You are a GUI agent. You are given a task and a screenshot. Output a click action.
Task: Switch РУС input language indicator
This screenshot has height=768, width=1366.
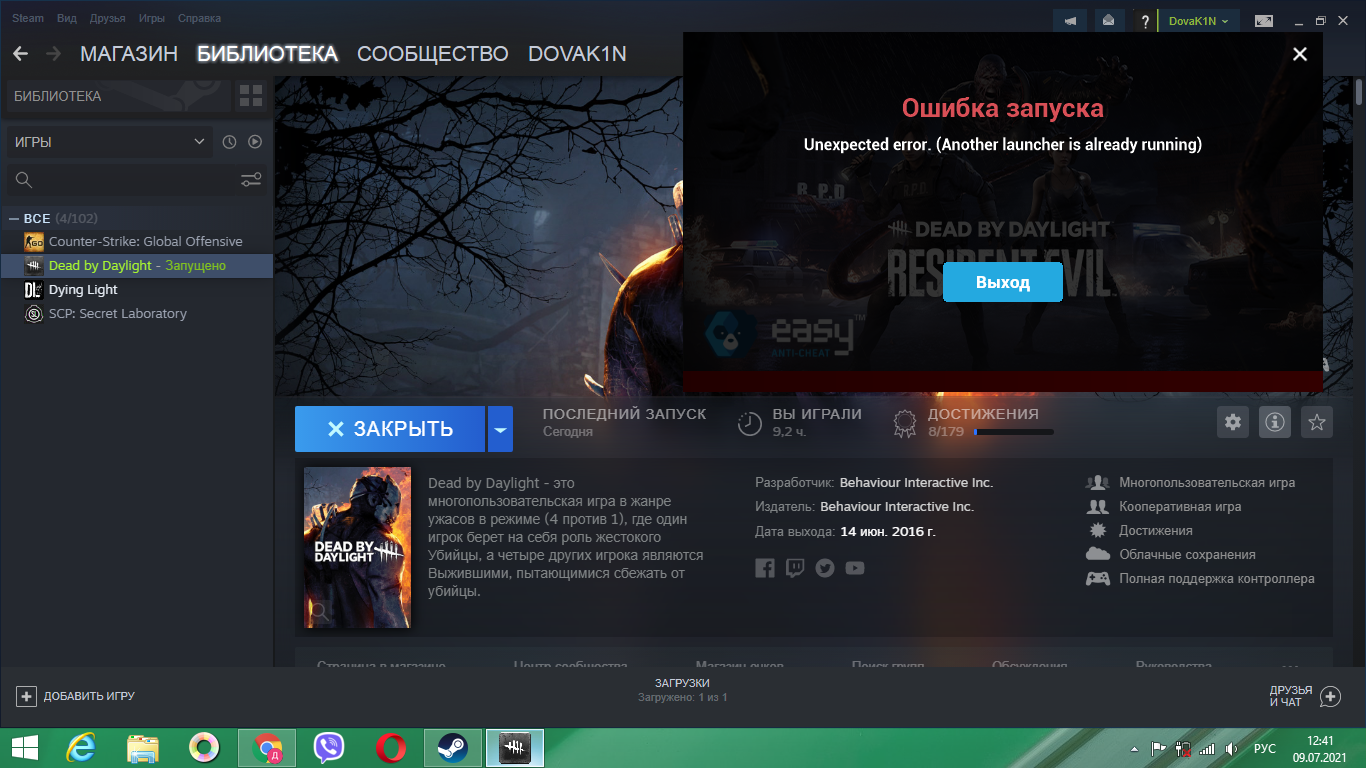tap(1264, 748)
